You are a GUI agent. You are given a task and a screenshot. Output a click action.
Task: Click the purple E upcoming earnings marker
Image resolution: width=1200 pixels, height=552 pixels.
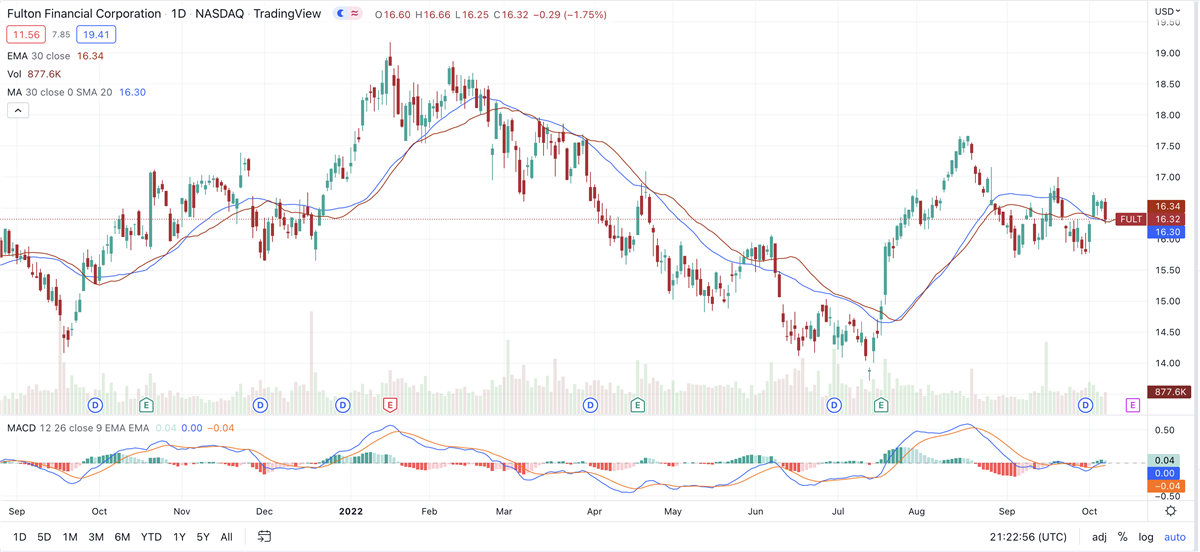pos(1133,405)
